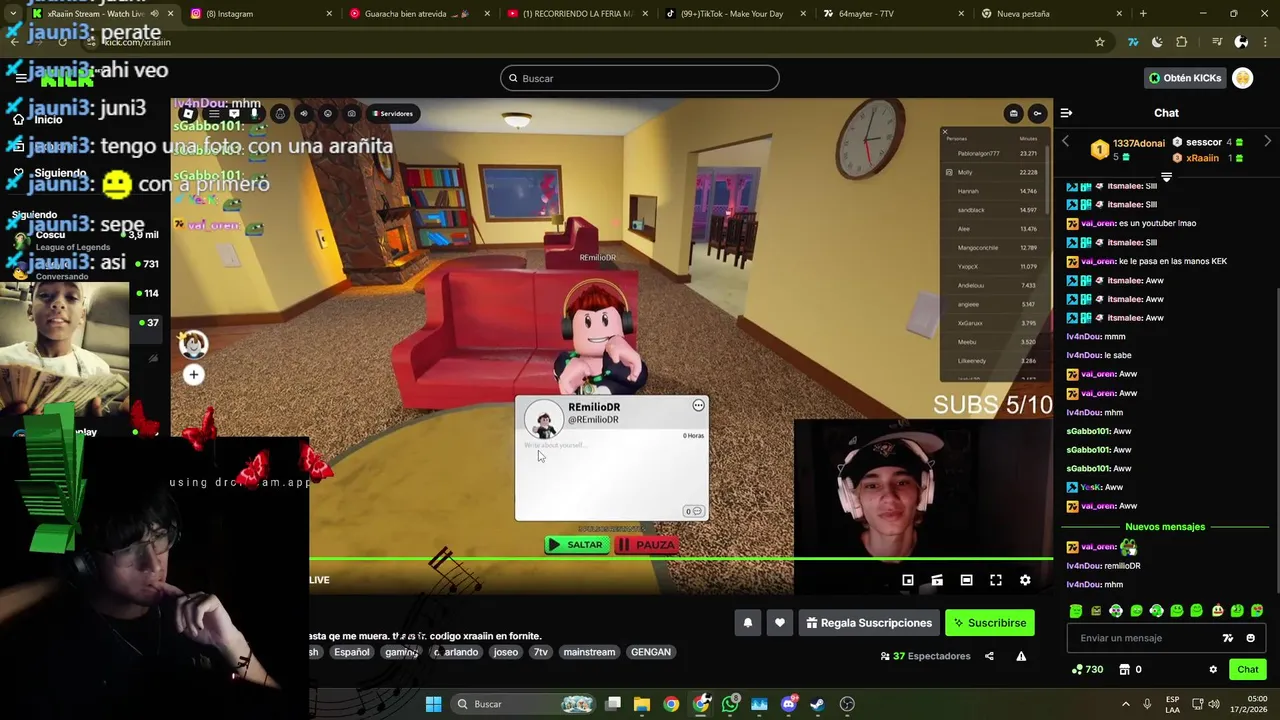Click the Español tag
The image size is (1280, 720).
click(x=352, y=652)
